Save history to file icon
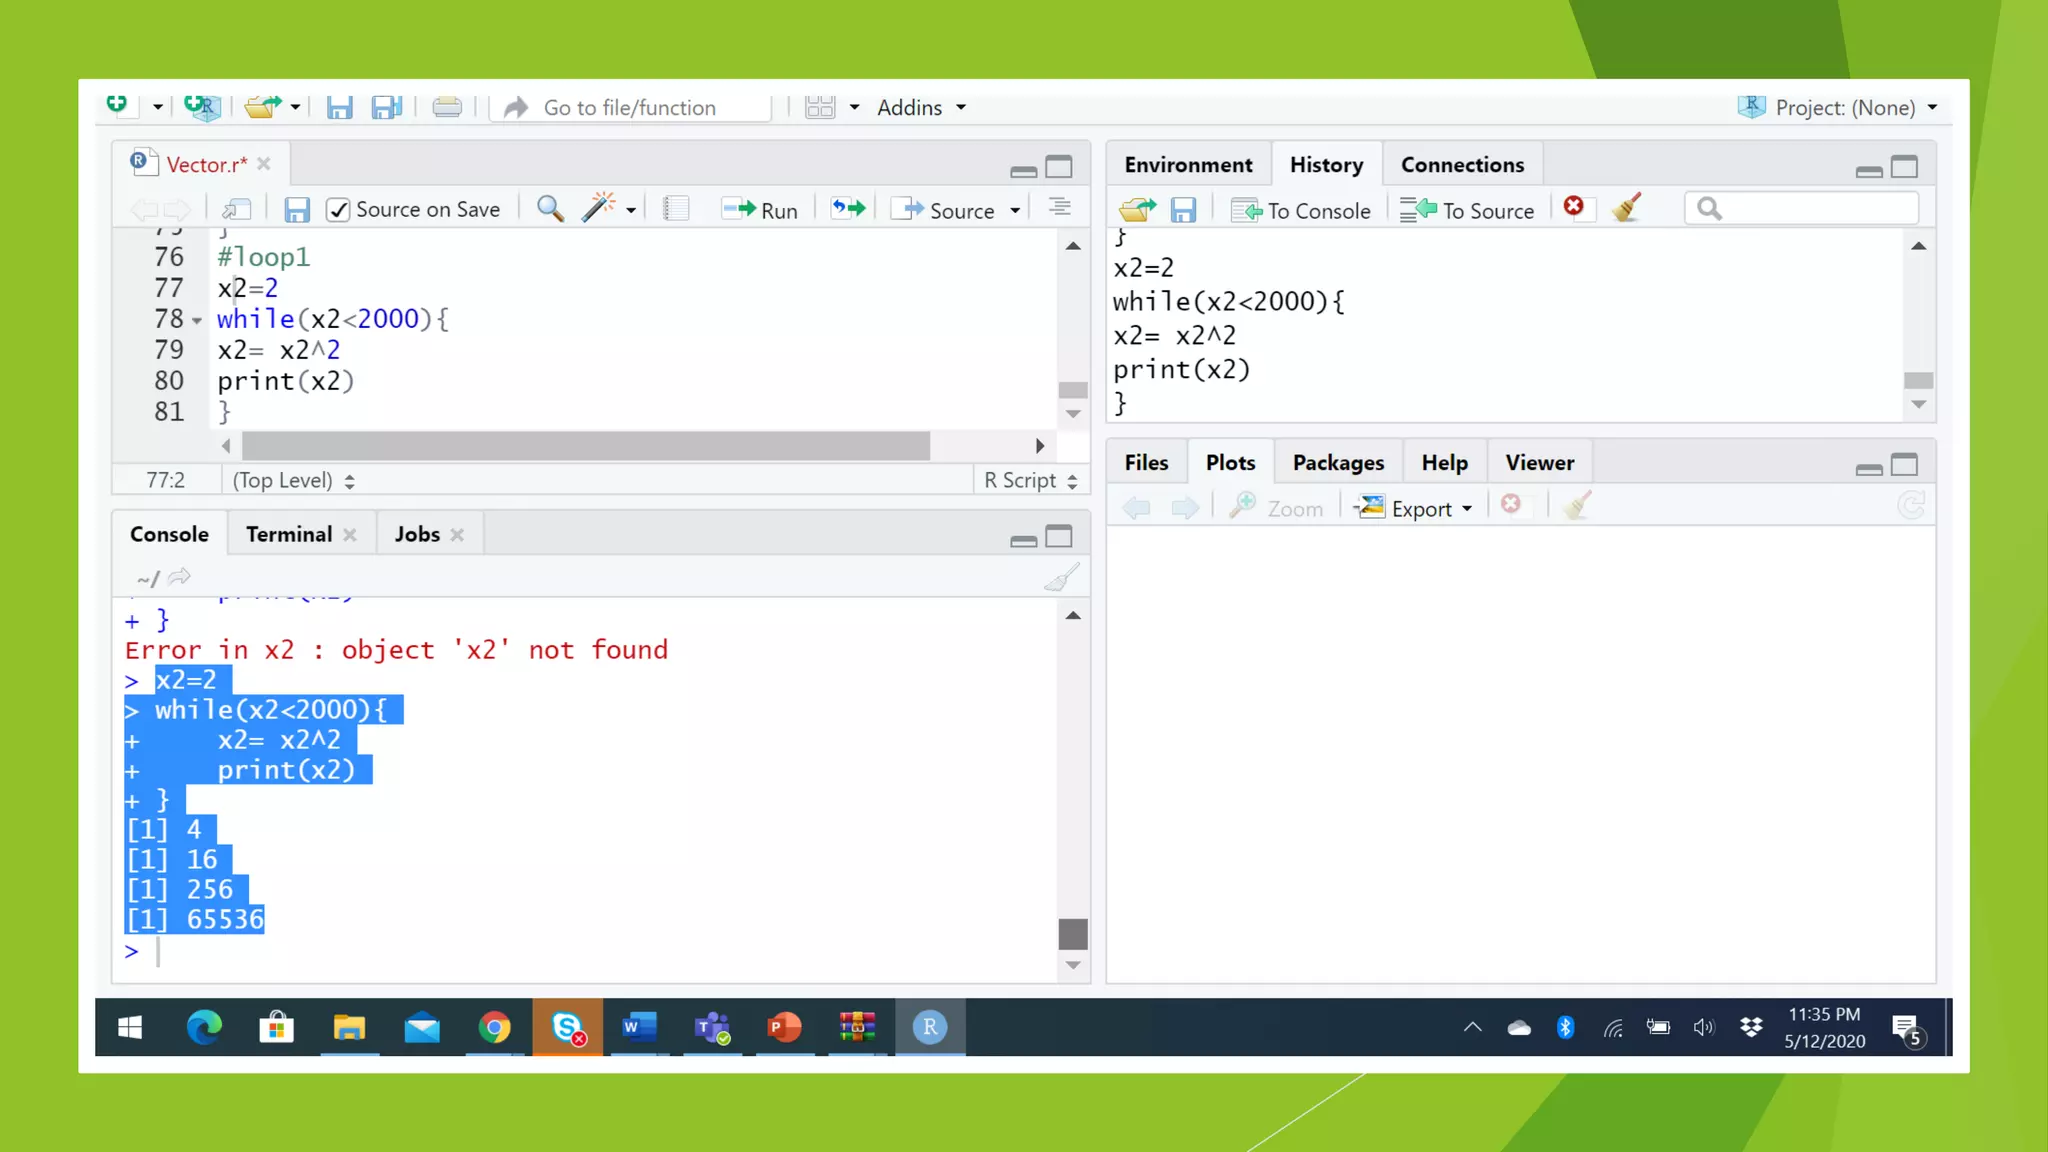This screenshot has width=2048, height=1152. coord(1184,210)
